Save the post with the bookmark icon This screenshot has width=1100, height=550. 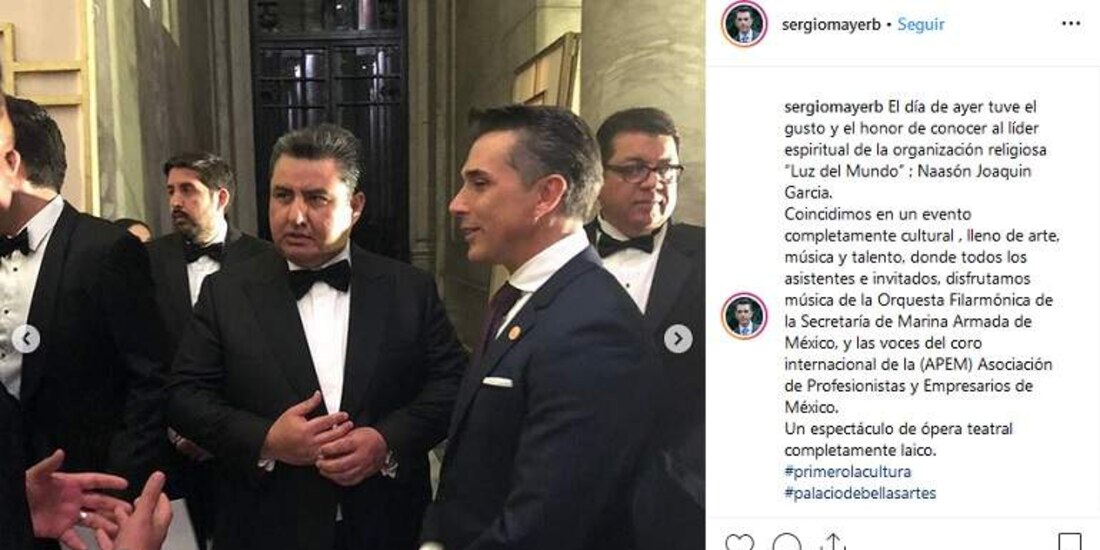[x=1070, y=542]
